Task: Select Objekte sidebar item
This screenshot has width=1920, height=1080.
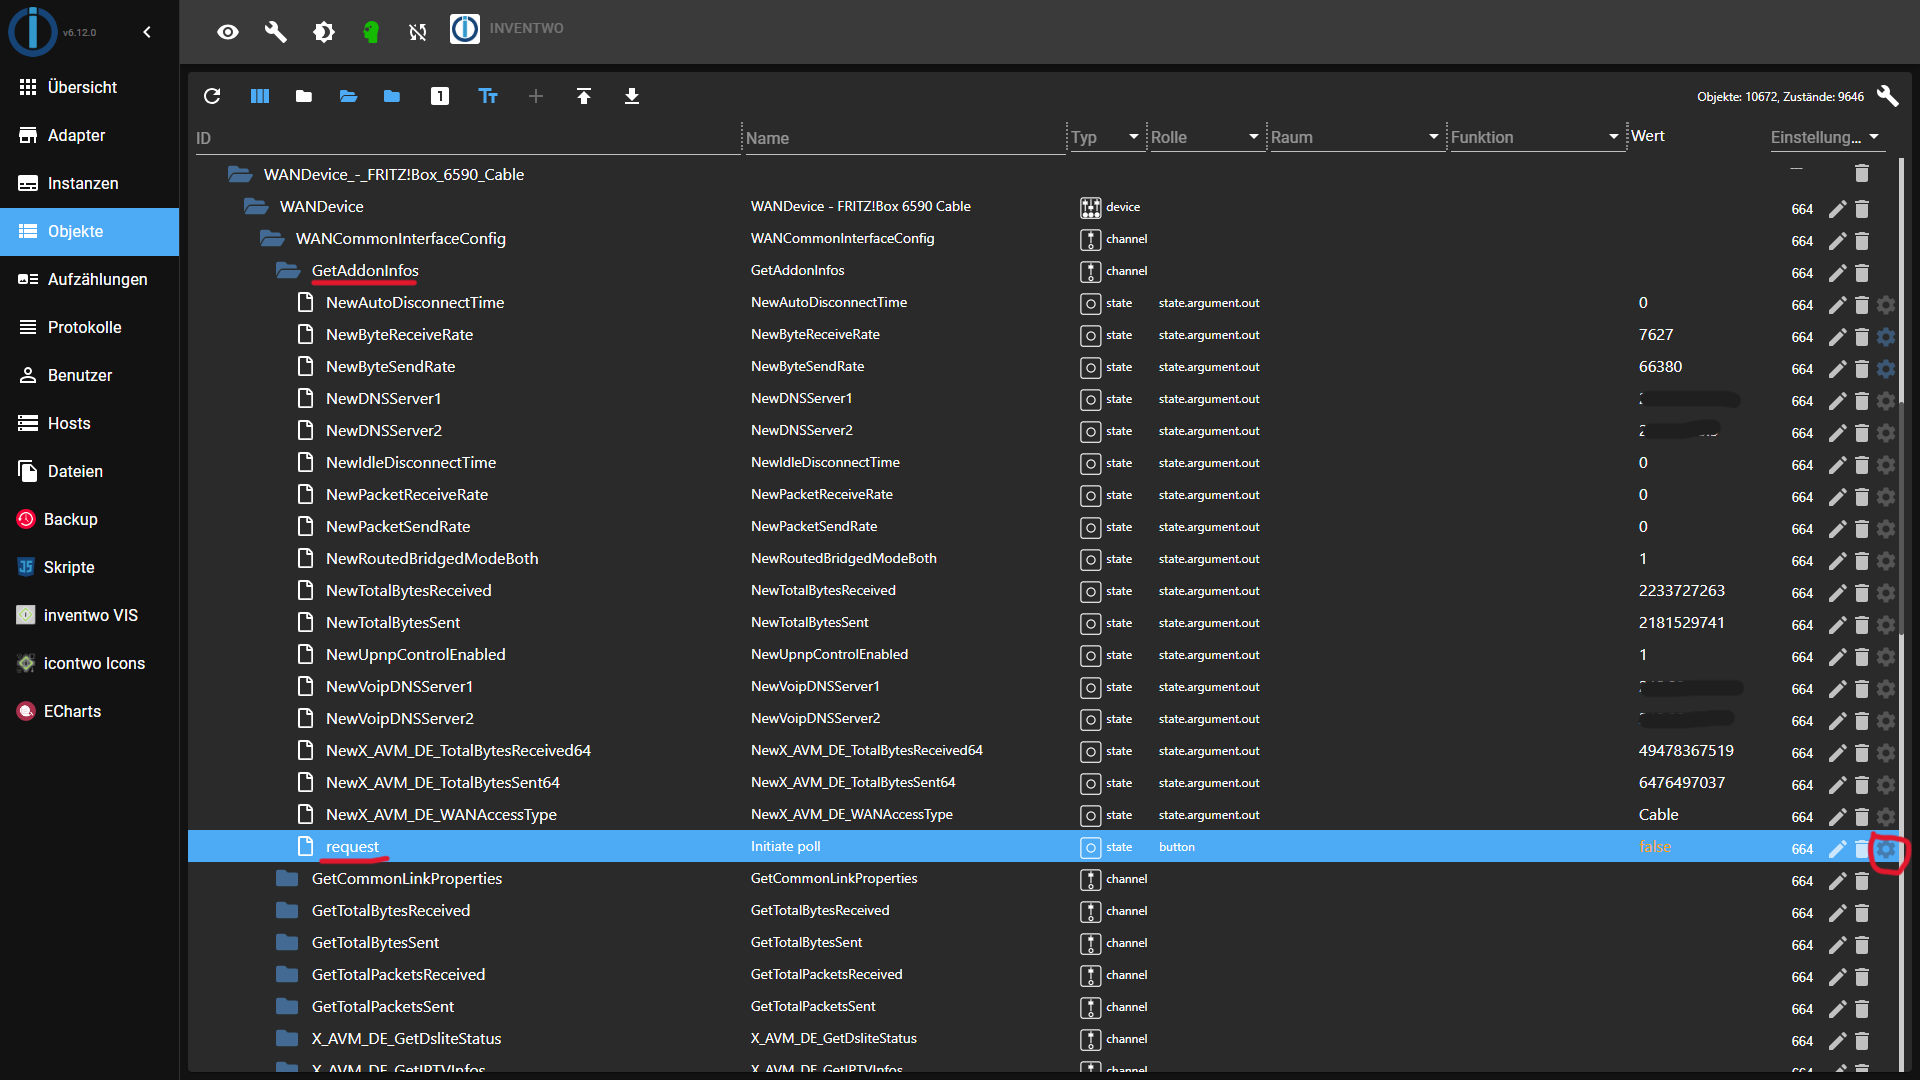Action: click(x=90, y=231)
